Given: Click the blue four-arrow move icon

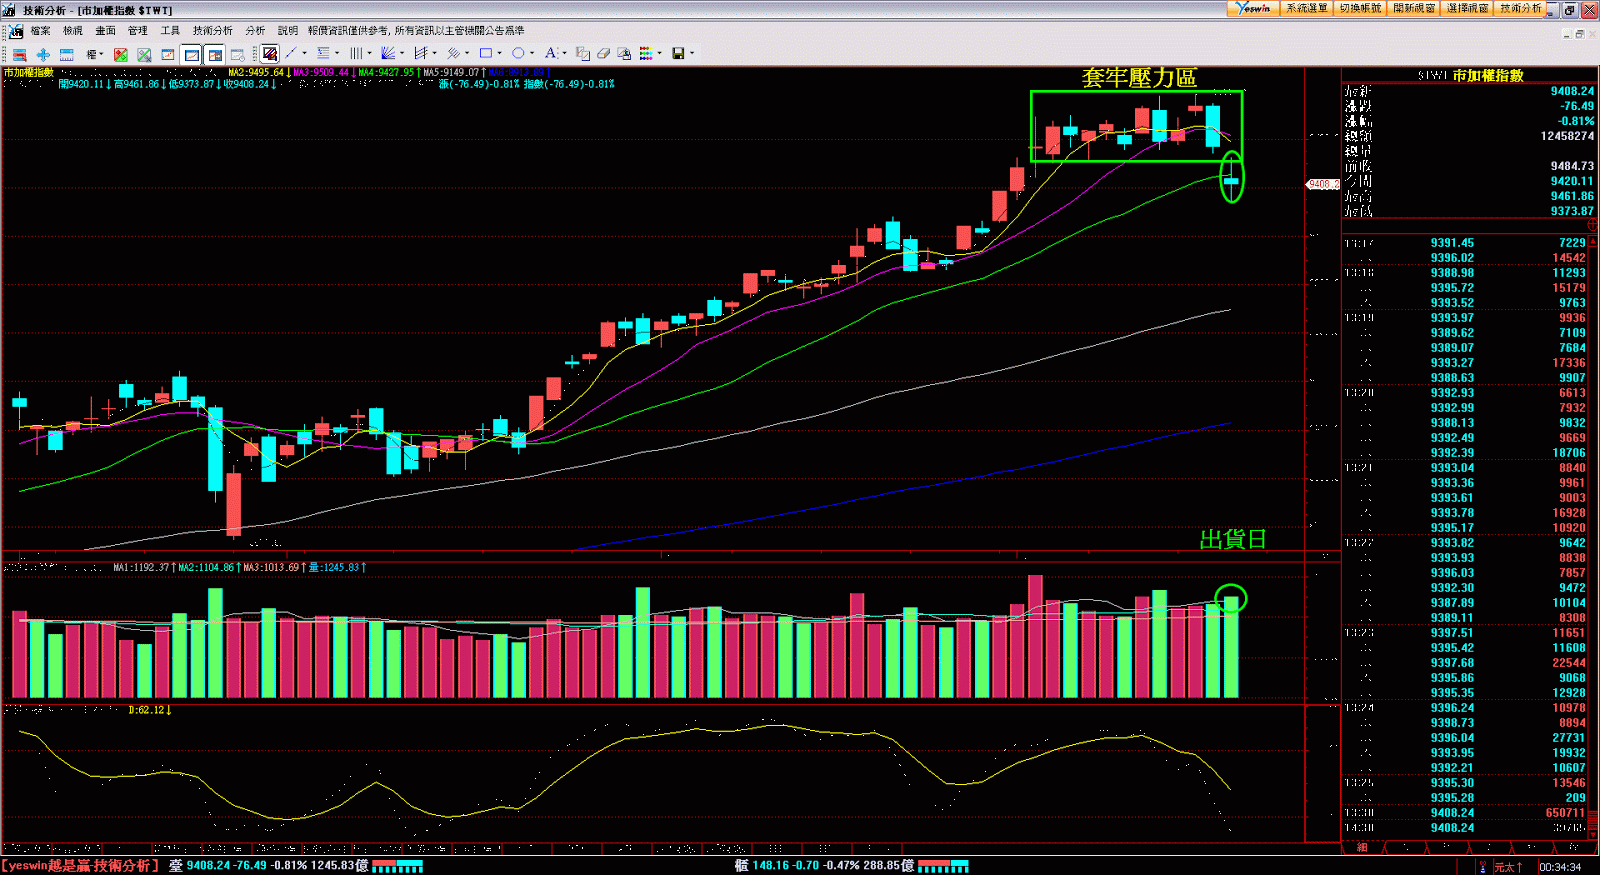Looking at the screenshot, I should (43, 54).
